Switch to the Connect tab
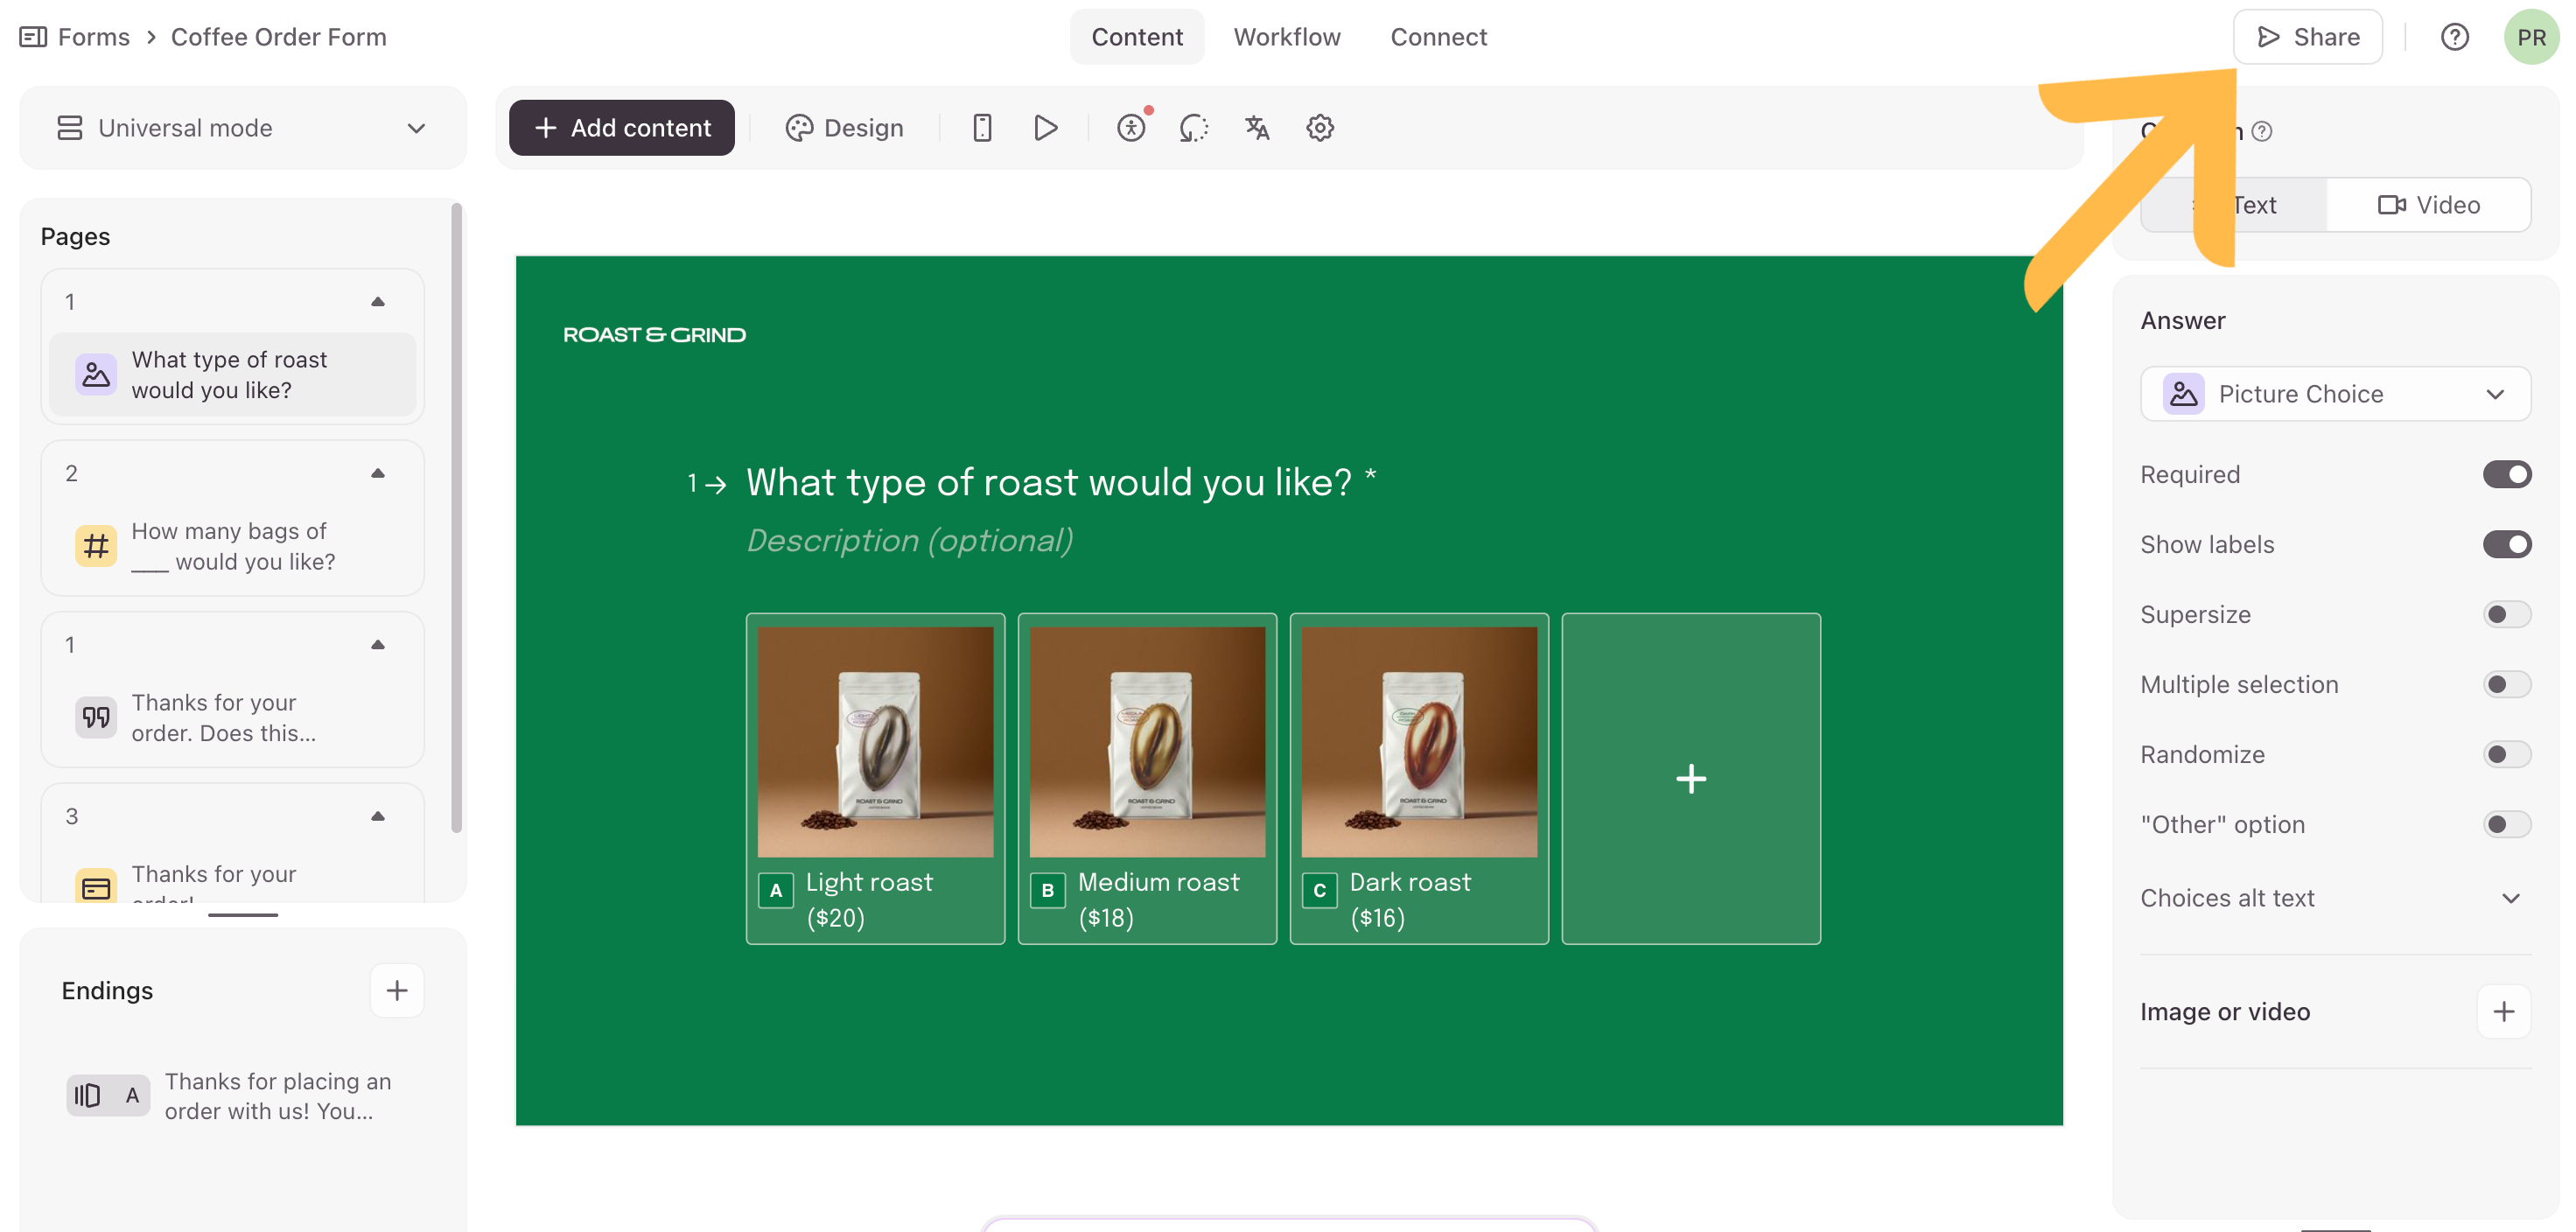 point(1438,37)
